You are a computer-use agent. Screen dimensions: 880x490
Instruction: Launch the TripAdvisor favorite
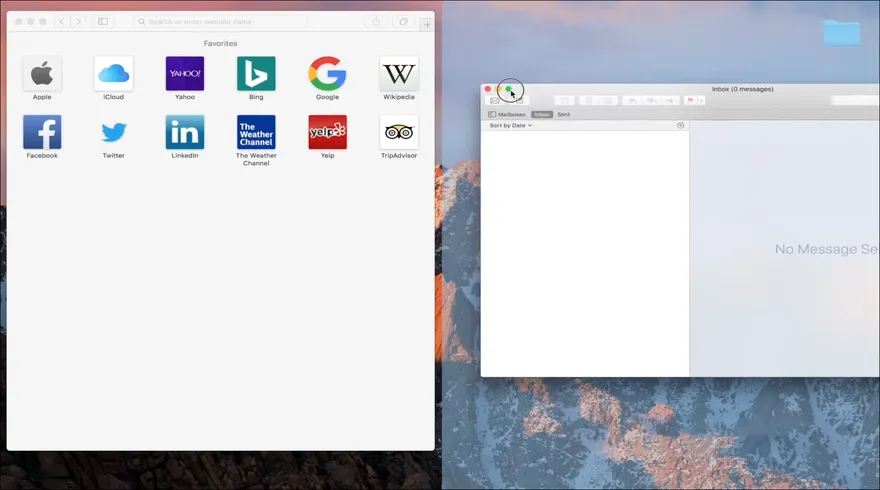pos(399,132)
